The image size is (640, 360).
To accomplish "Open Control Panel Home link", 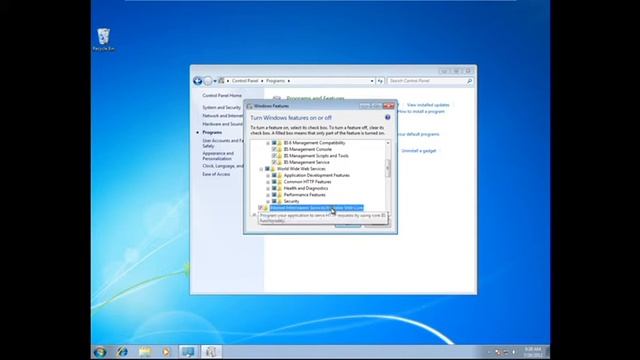I will tap(222, 96).
